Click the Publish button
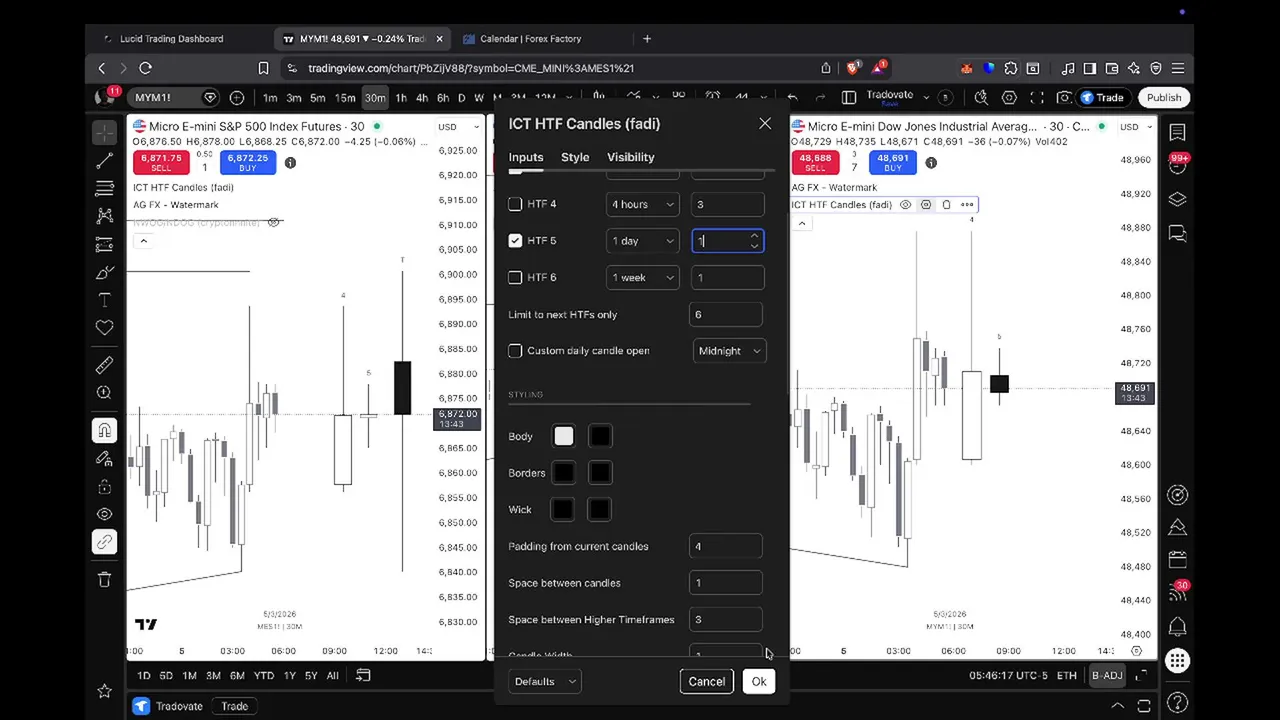The width and height of the screenshot is (1280, 720). coord(1164,97)
